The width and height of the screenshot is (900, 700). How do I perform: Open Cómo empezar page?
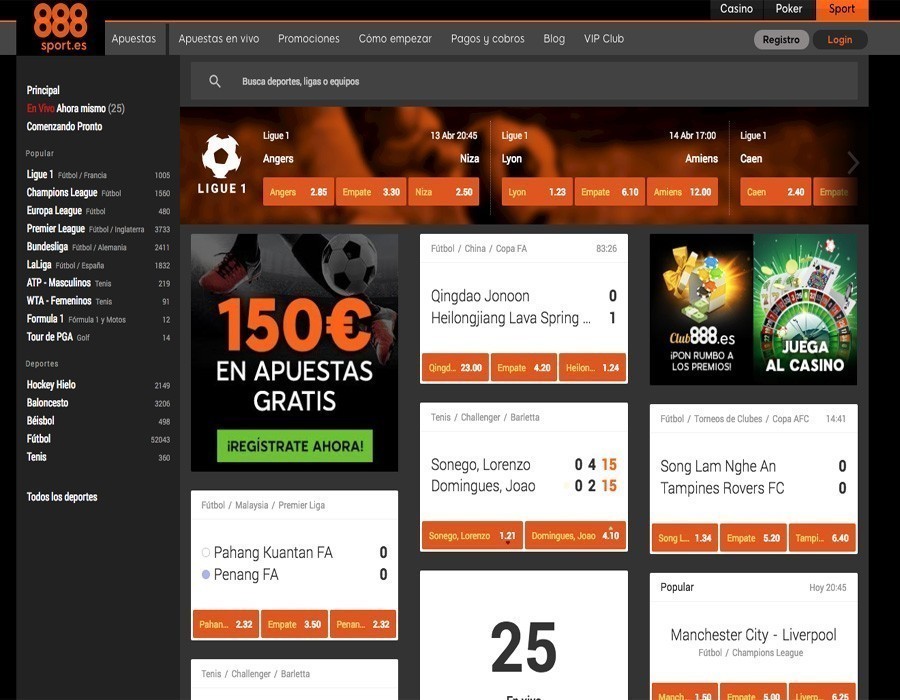[395, 38]
